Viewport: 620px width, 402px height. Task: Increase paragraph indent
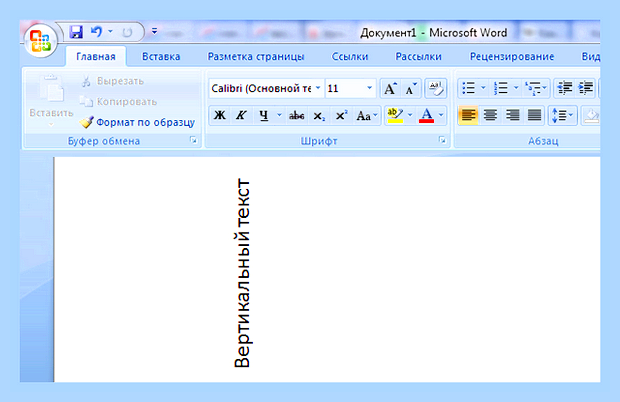[586, 88]
